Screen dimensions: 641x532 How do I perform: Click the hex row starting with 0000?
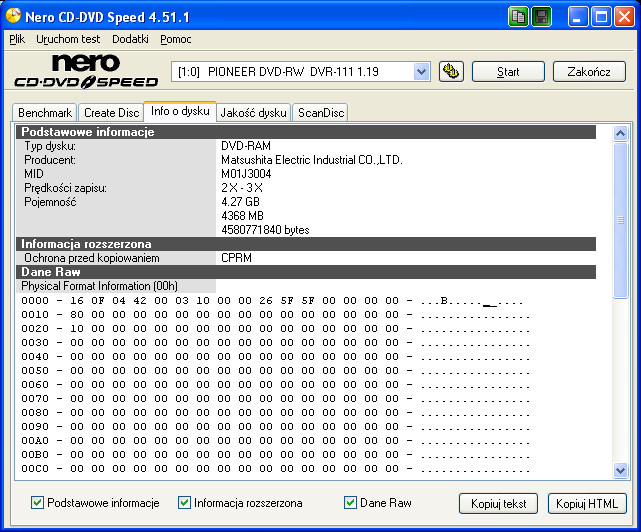click(272, 301)
